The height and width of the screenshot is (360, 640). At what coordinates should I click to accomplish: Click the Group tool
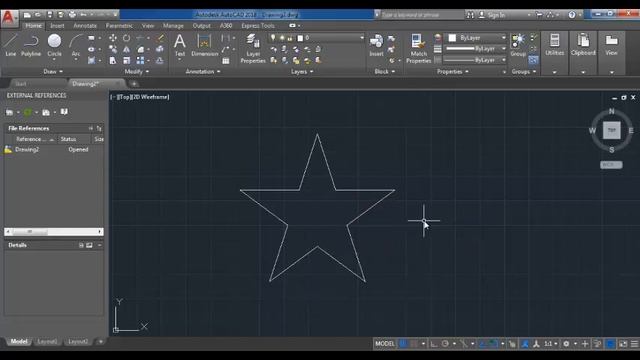[x=518, y=45]
